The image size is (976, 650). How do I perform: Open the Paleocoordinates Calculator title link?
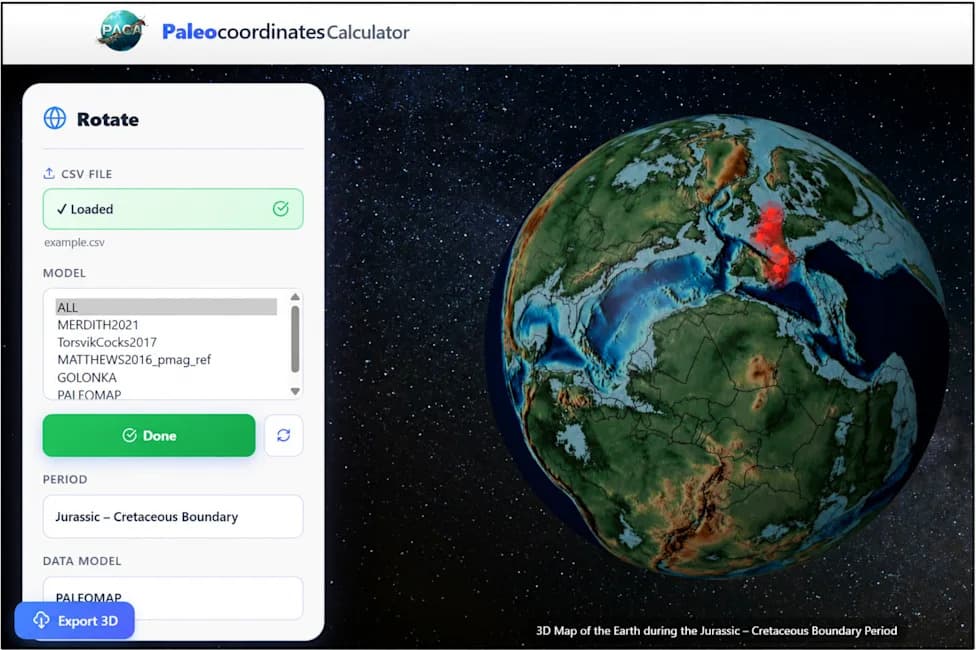[286, 31]
